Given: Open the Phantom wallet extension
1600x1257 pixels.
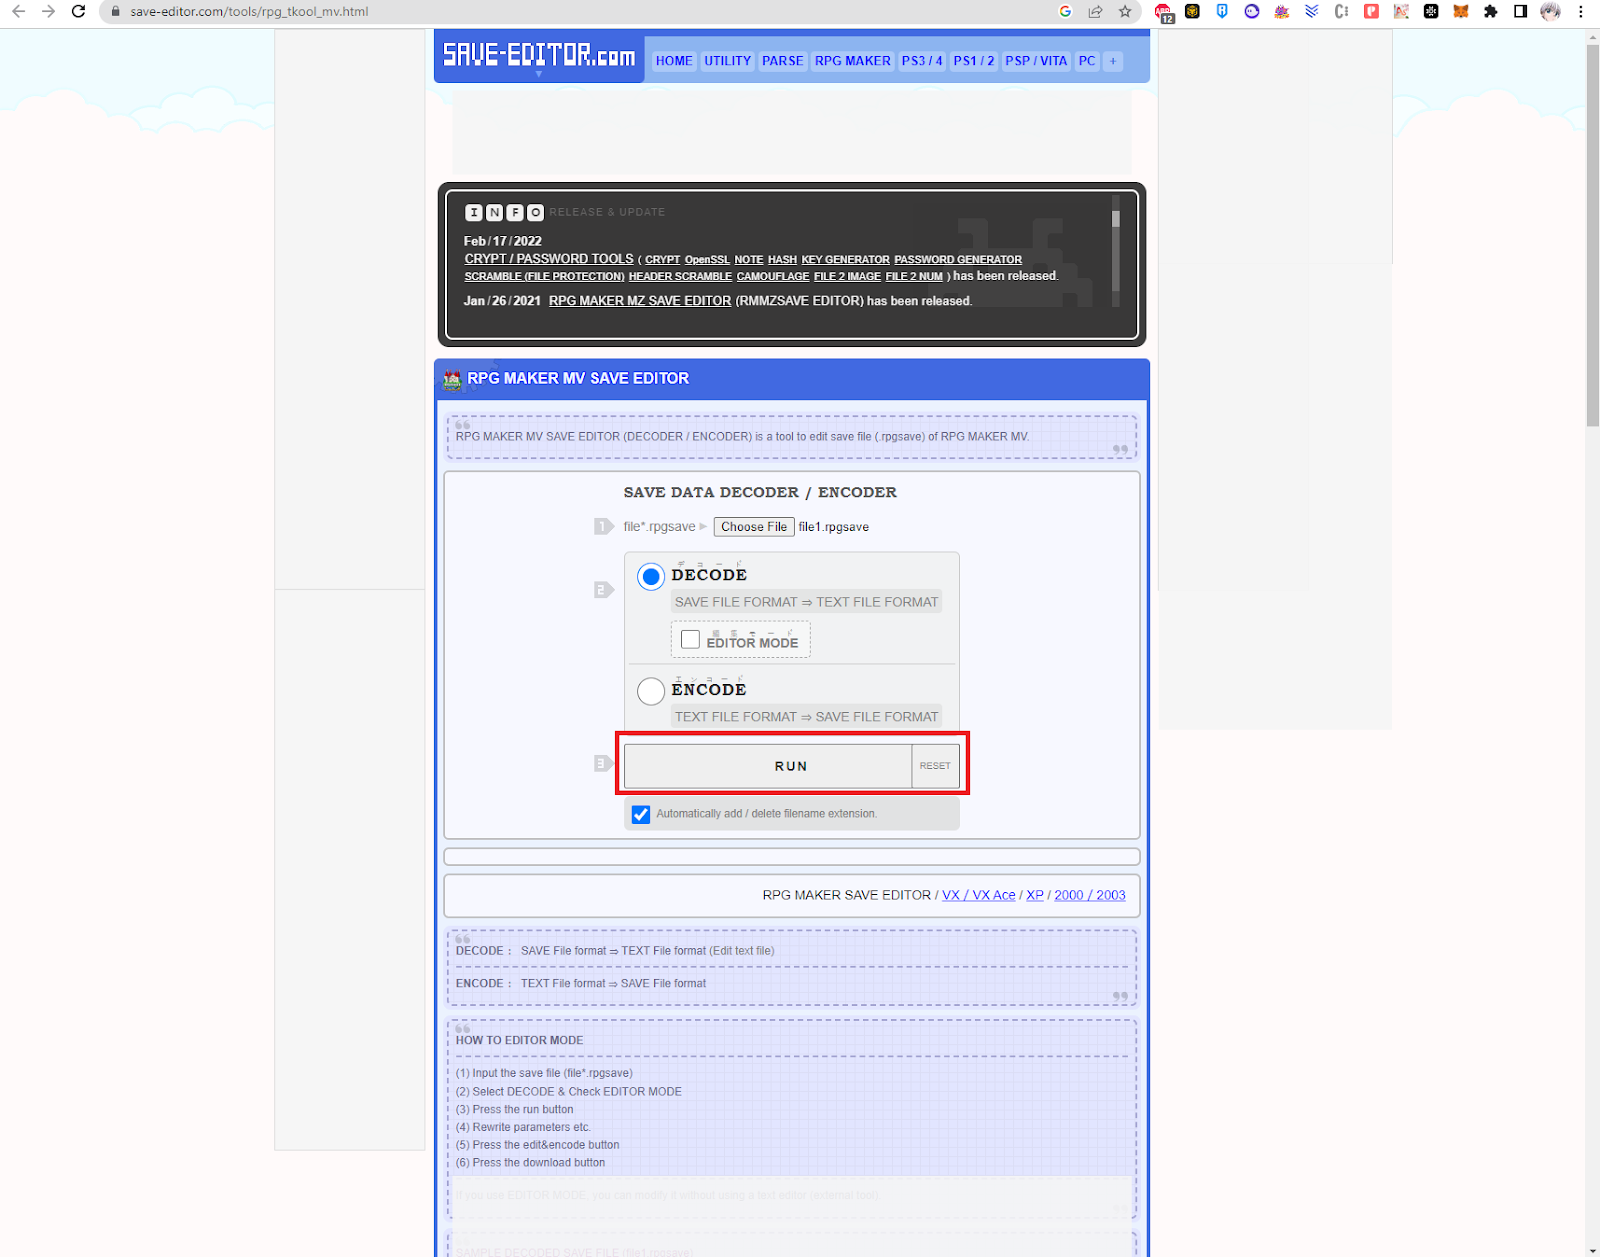Looking at the screenshot, I should click(1252, 12).
